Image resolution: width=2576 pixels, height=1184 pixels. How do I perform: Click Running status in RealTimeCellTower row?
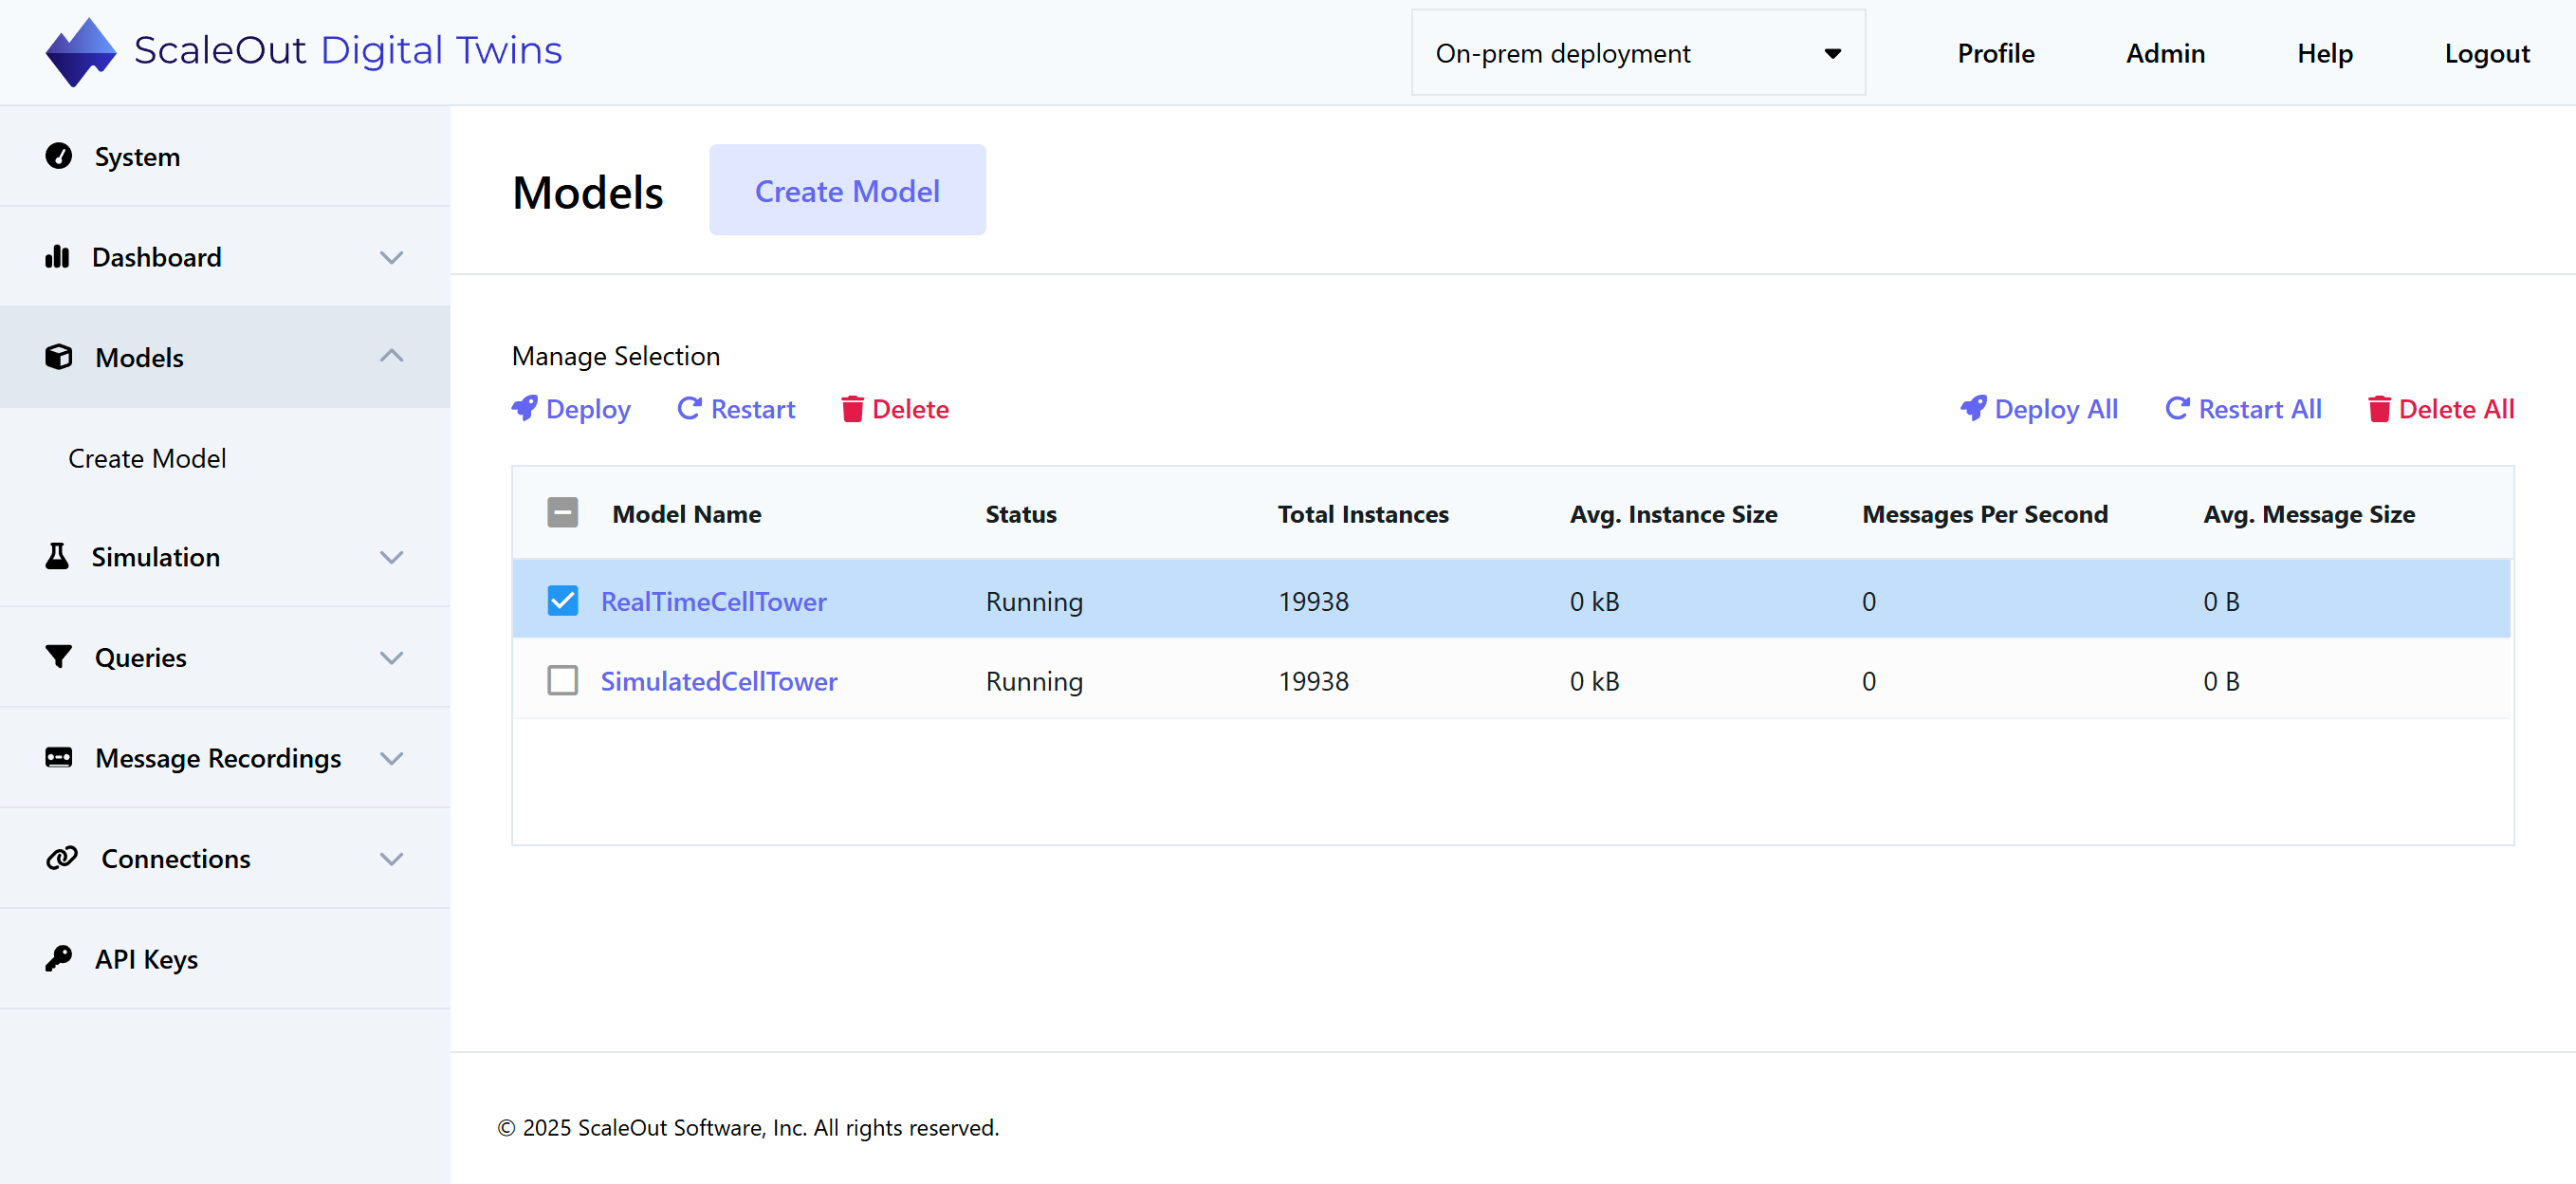[1034, 601]
